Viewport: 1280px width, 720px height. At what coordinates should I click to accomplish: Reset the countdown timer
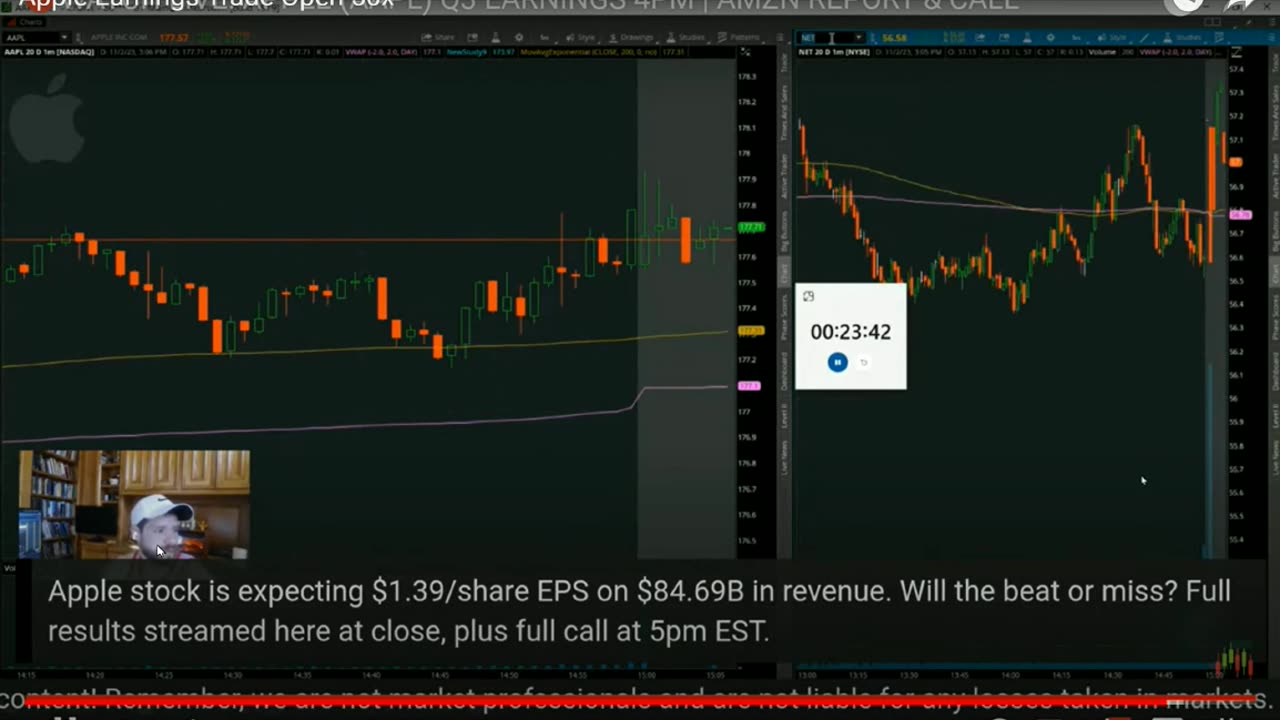tap(864, 362)
